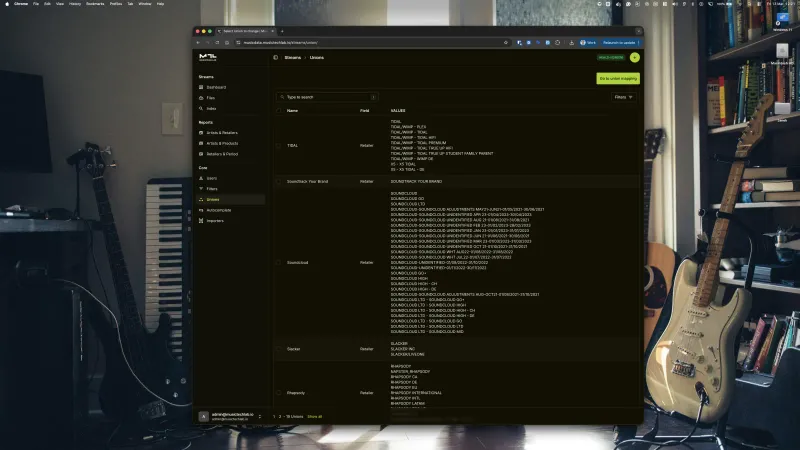Click Unions in the breadcrumb
This screenshot has height=450, width=800.
(316, 58)
